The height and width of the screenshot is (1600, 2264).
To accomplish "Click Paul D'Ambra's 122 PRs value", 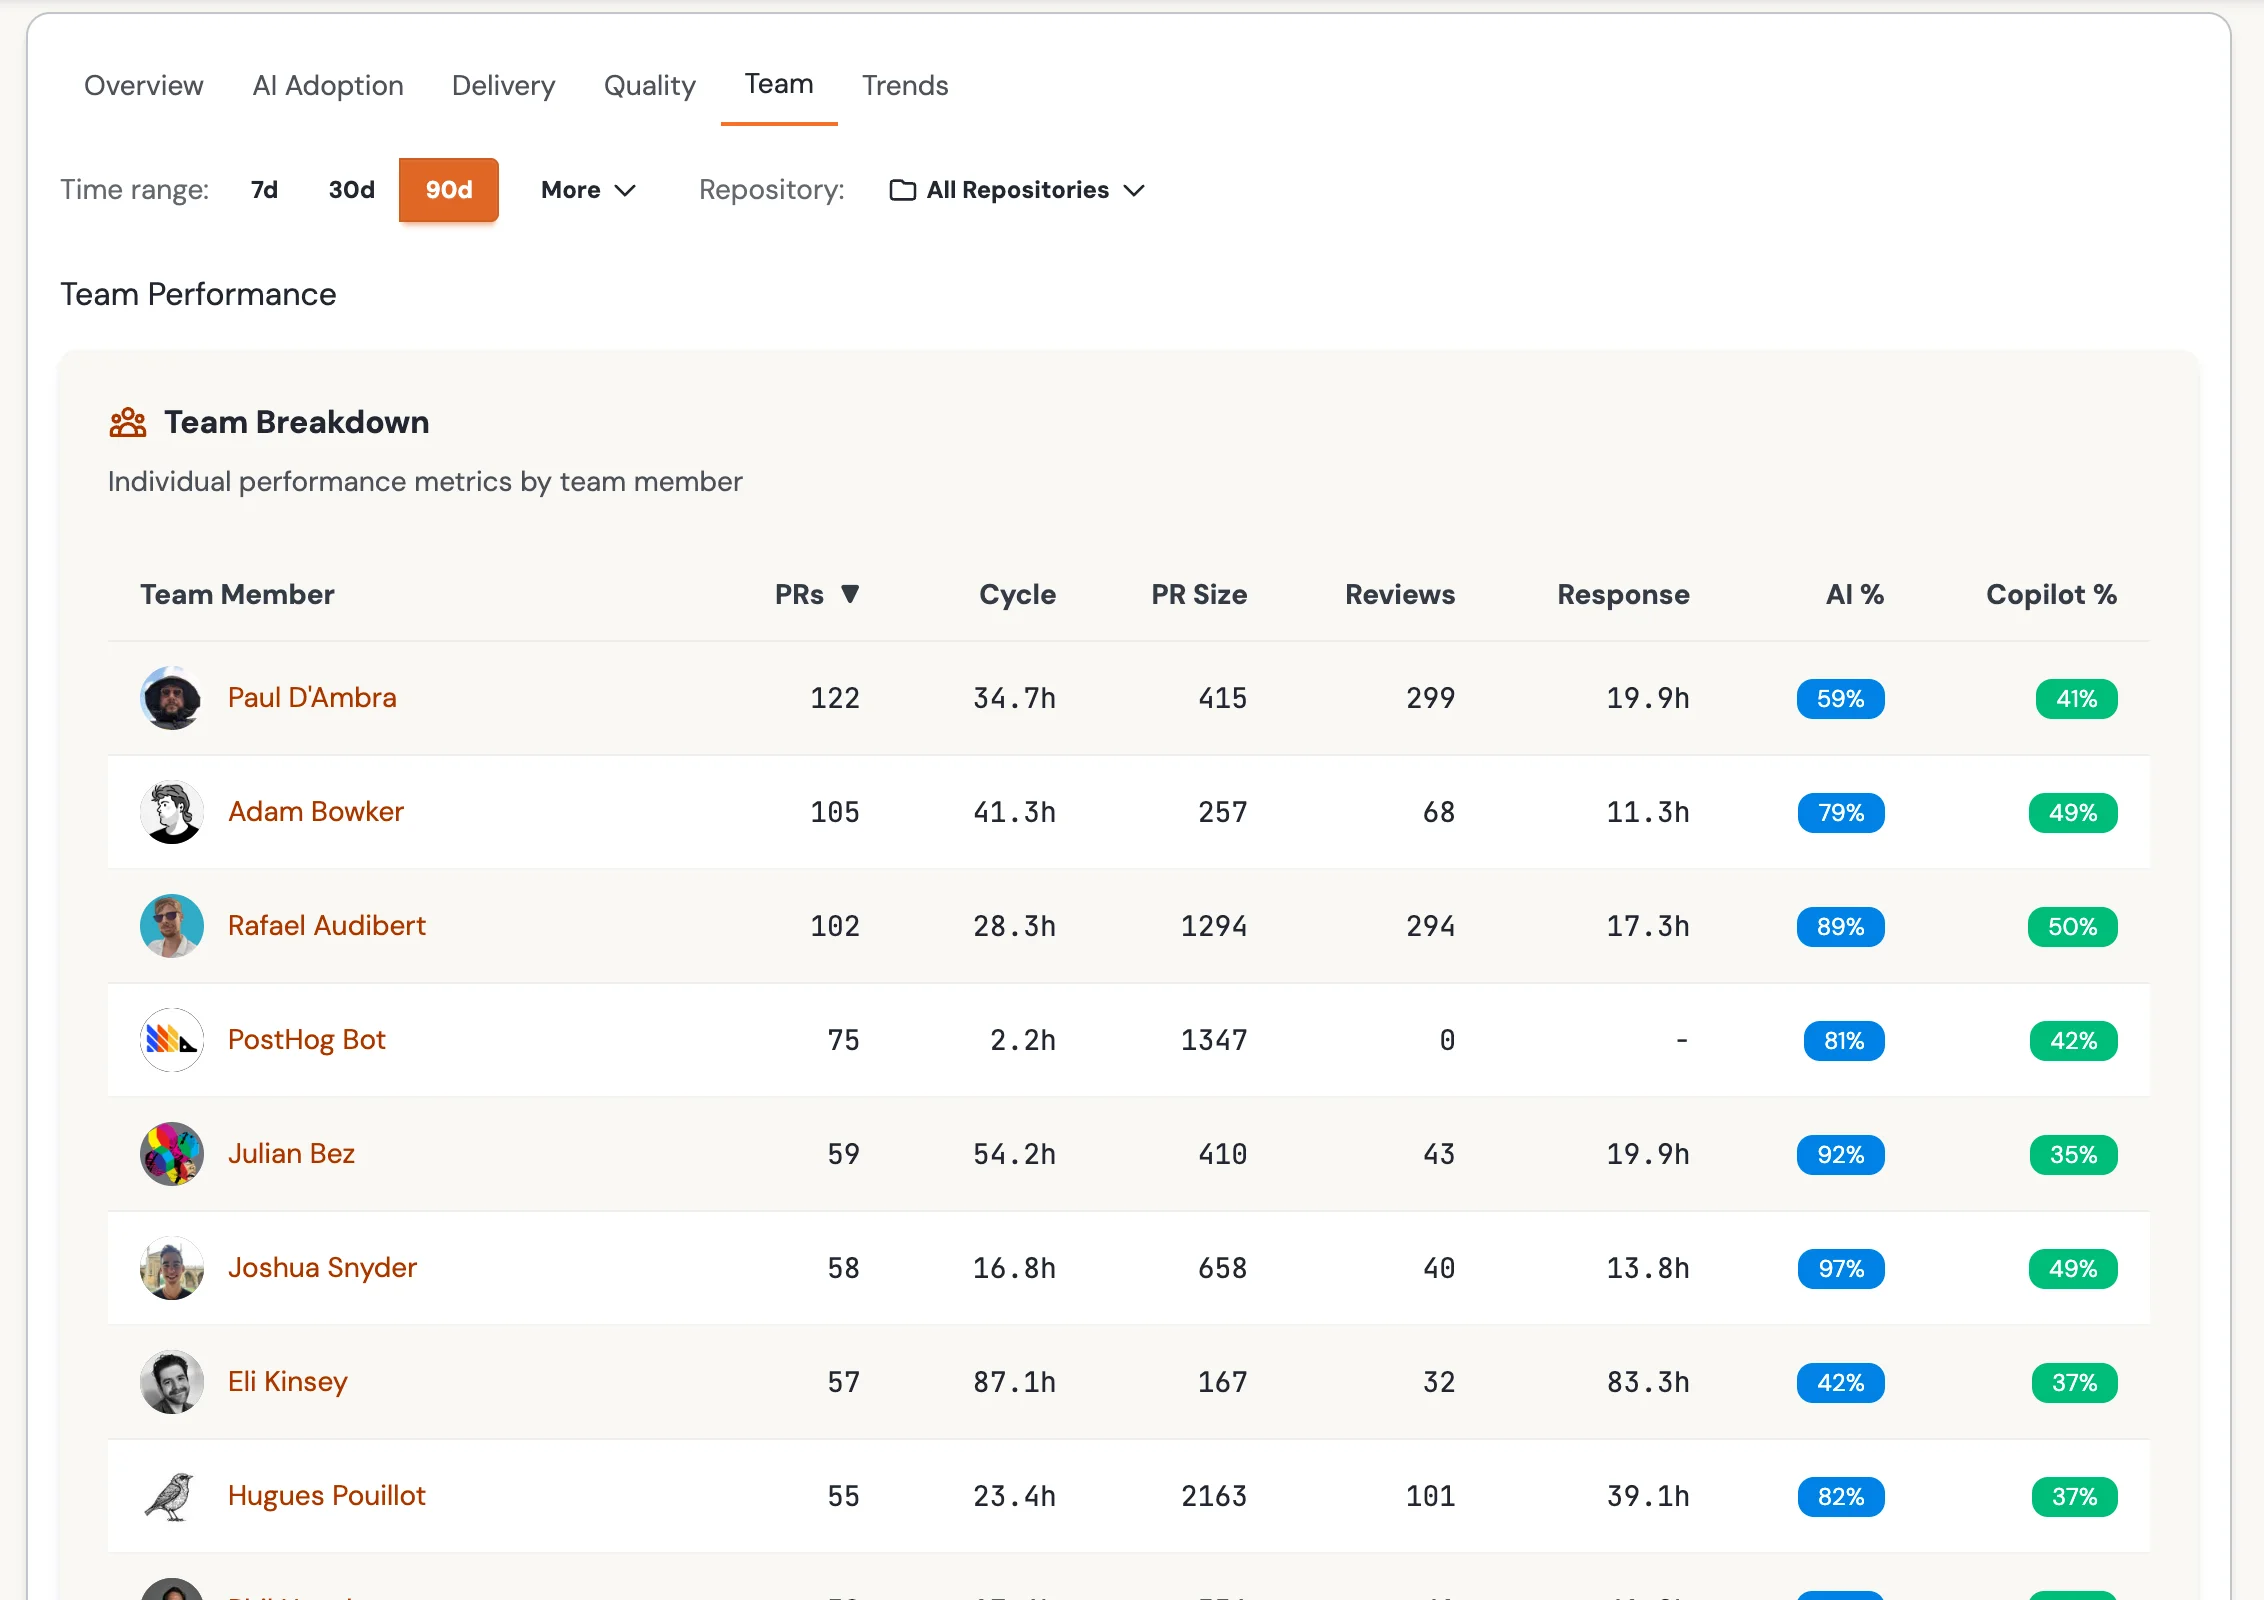I will click(834, 698).
